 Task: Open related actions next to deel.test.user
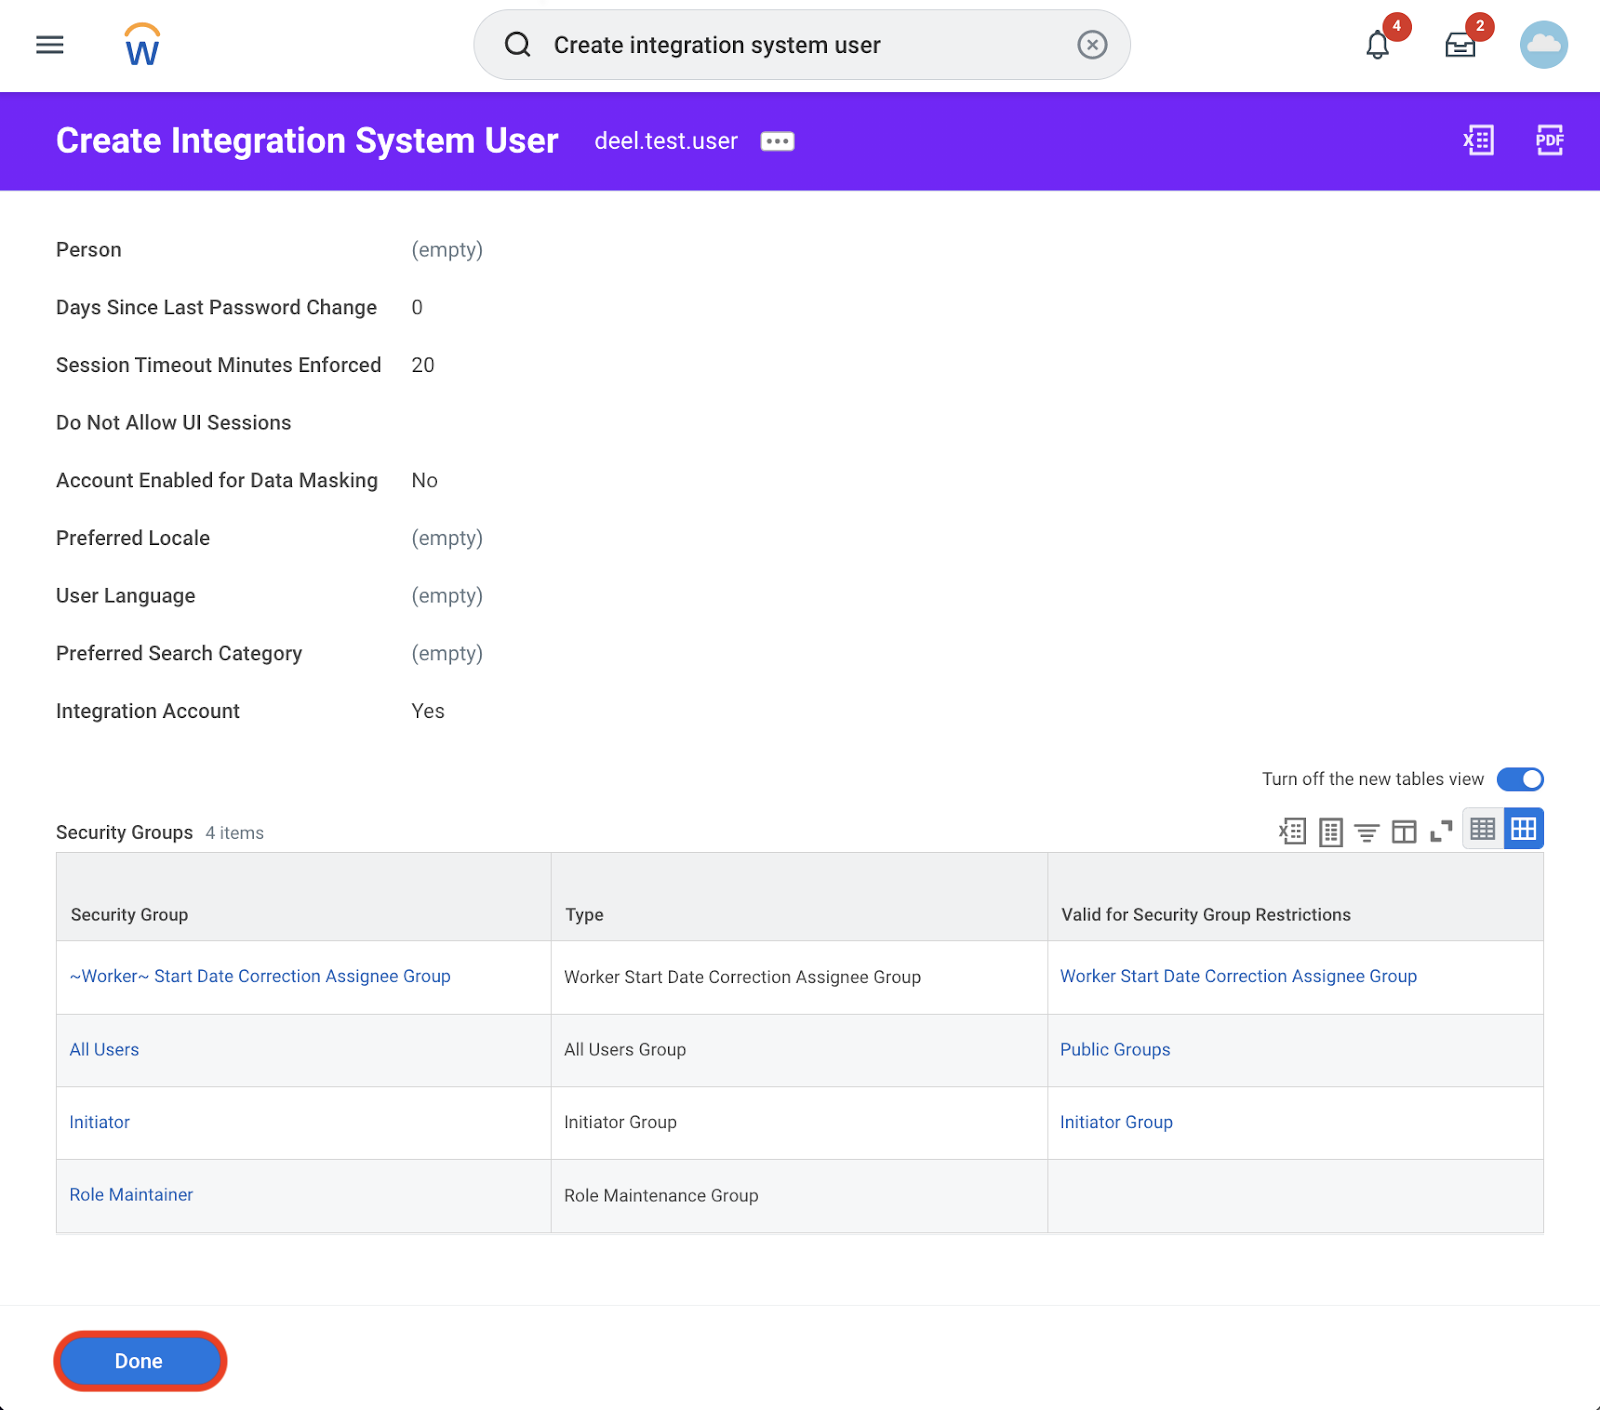777,141
